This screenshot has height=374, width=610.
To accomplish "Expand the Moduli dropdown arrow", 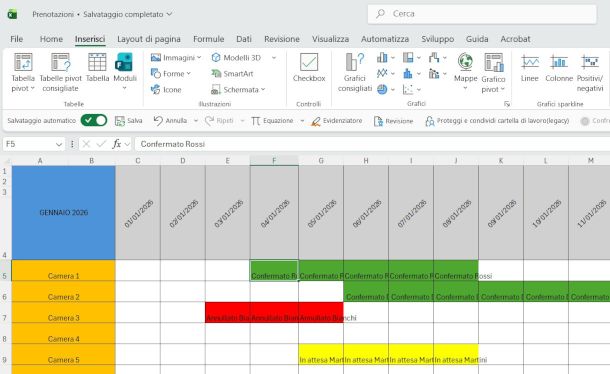I will tap(124, 88).
